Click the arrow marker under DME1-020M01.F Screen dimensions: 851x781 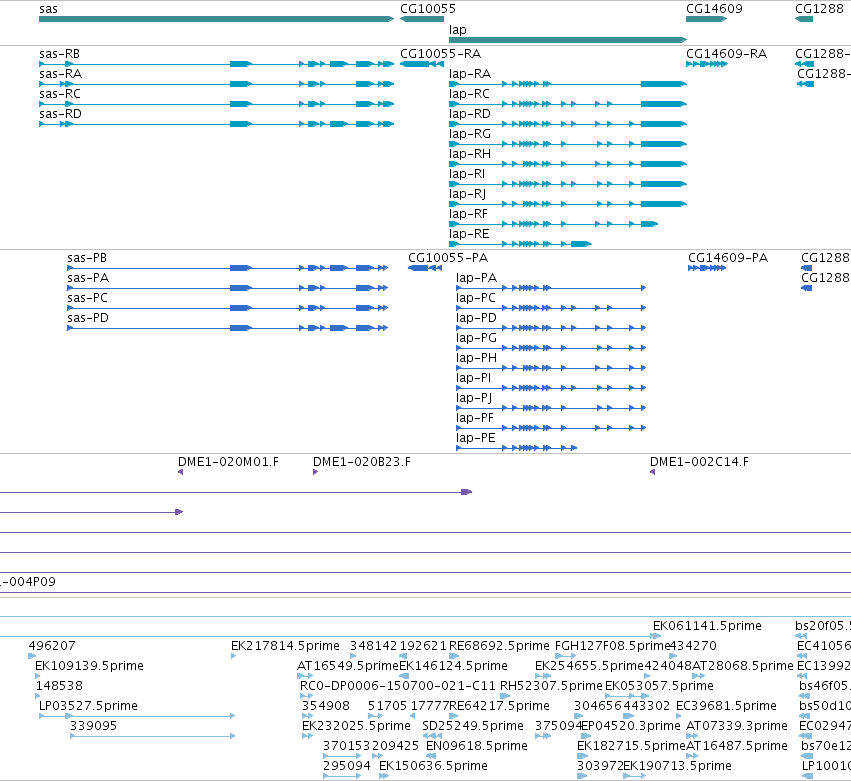(180, 472)
